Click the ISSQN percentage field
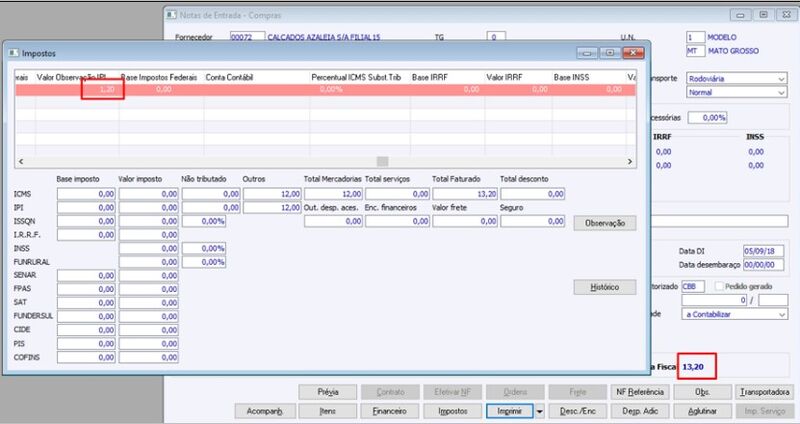 click(x=204, y=221)
